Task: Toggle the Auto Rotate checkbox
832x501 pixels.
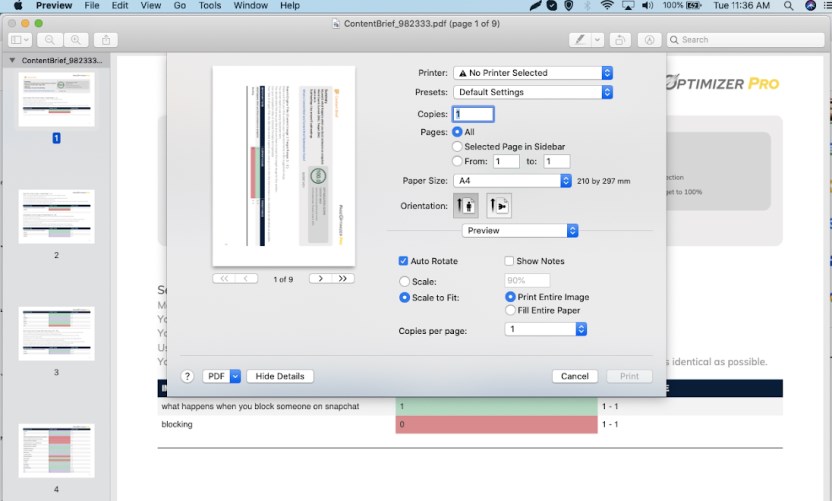Action: [x=403, y=261]
